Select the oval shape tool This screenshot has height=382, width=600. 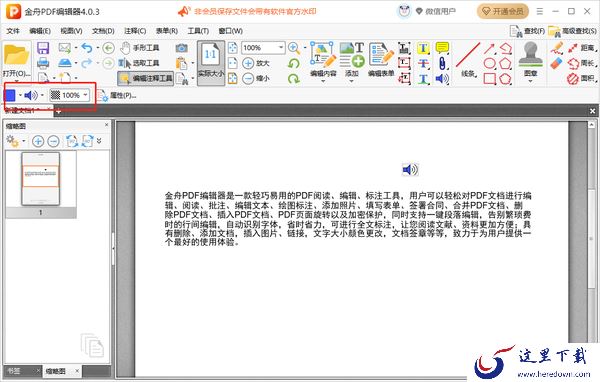(489, 63)
